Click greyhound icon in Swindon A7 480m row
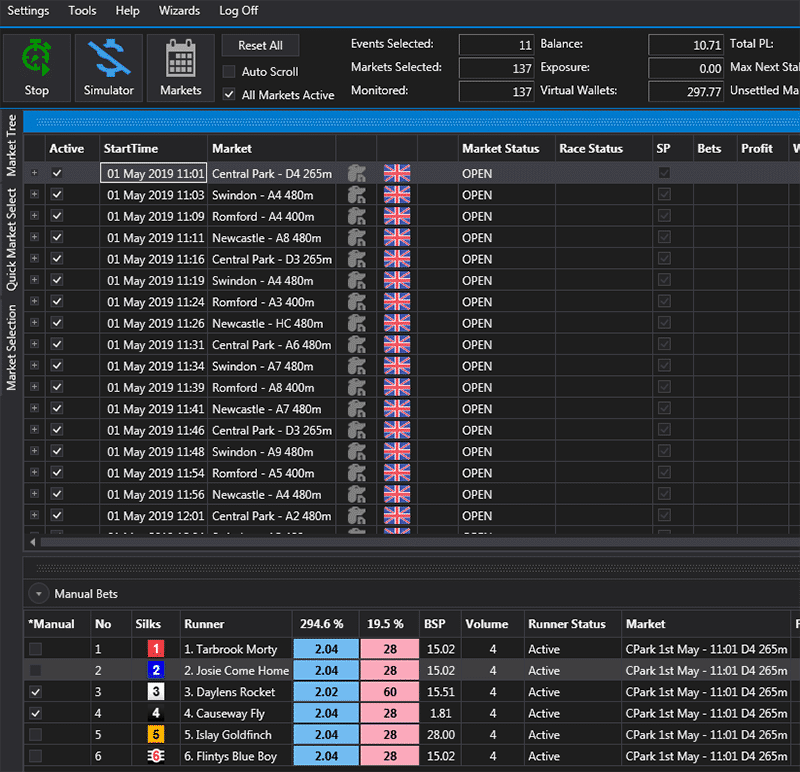Viewport: 800px width, 772px height. click(x=357, y=366)
